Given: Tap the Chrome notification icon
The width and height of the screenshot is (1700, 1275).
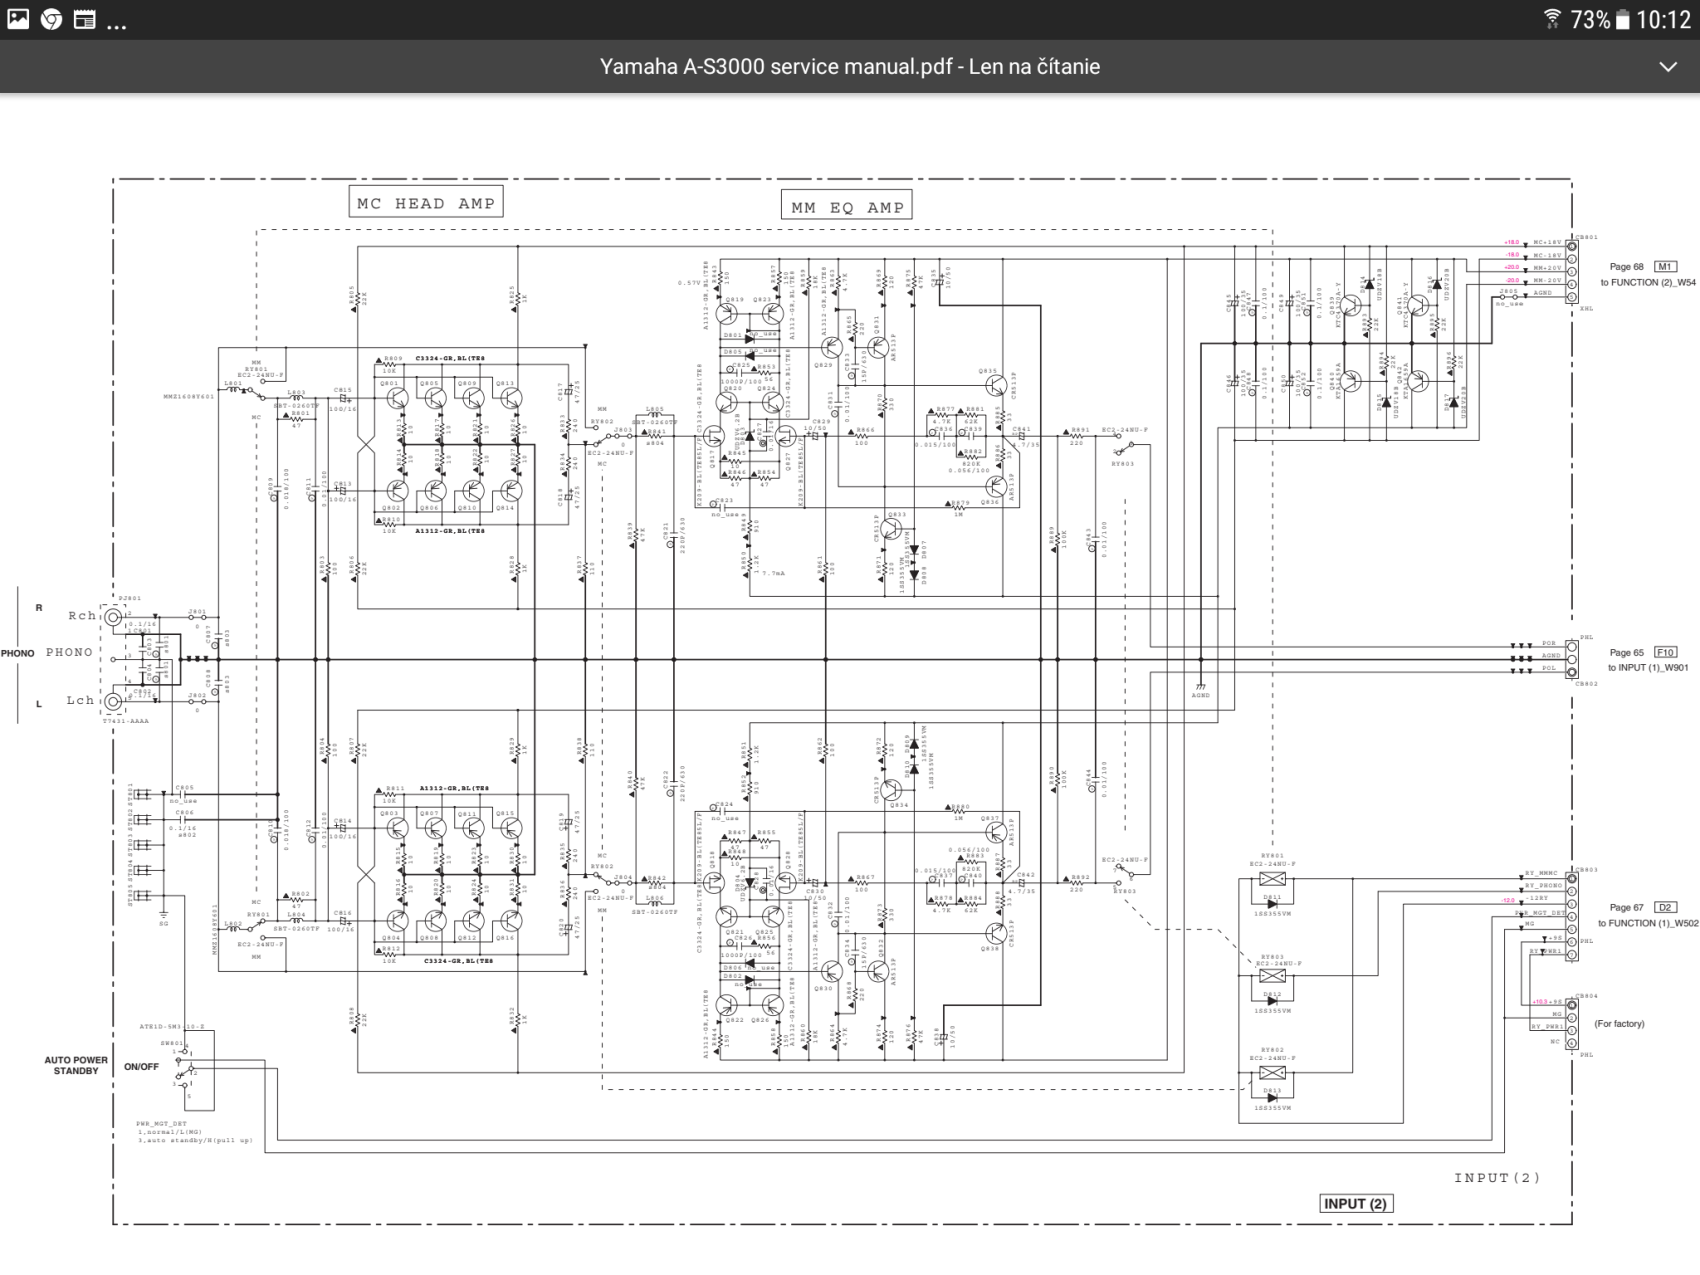Looking at the screenshot, I should pyautogui.click(x=51, y=19).
